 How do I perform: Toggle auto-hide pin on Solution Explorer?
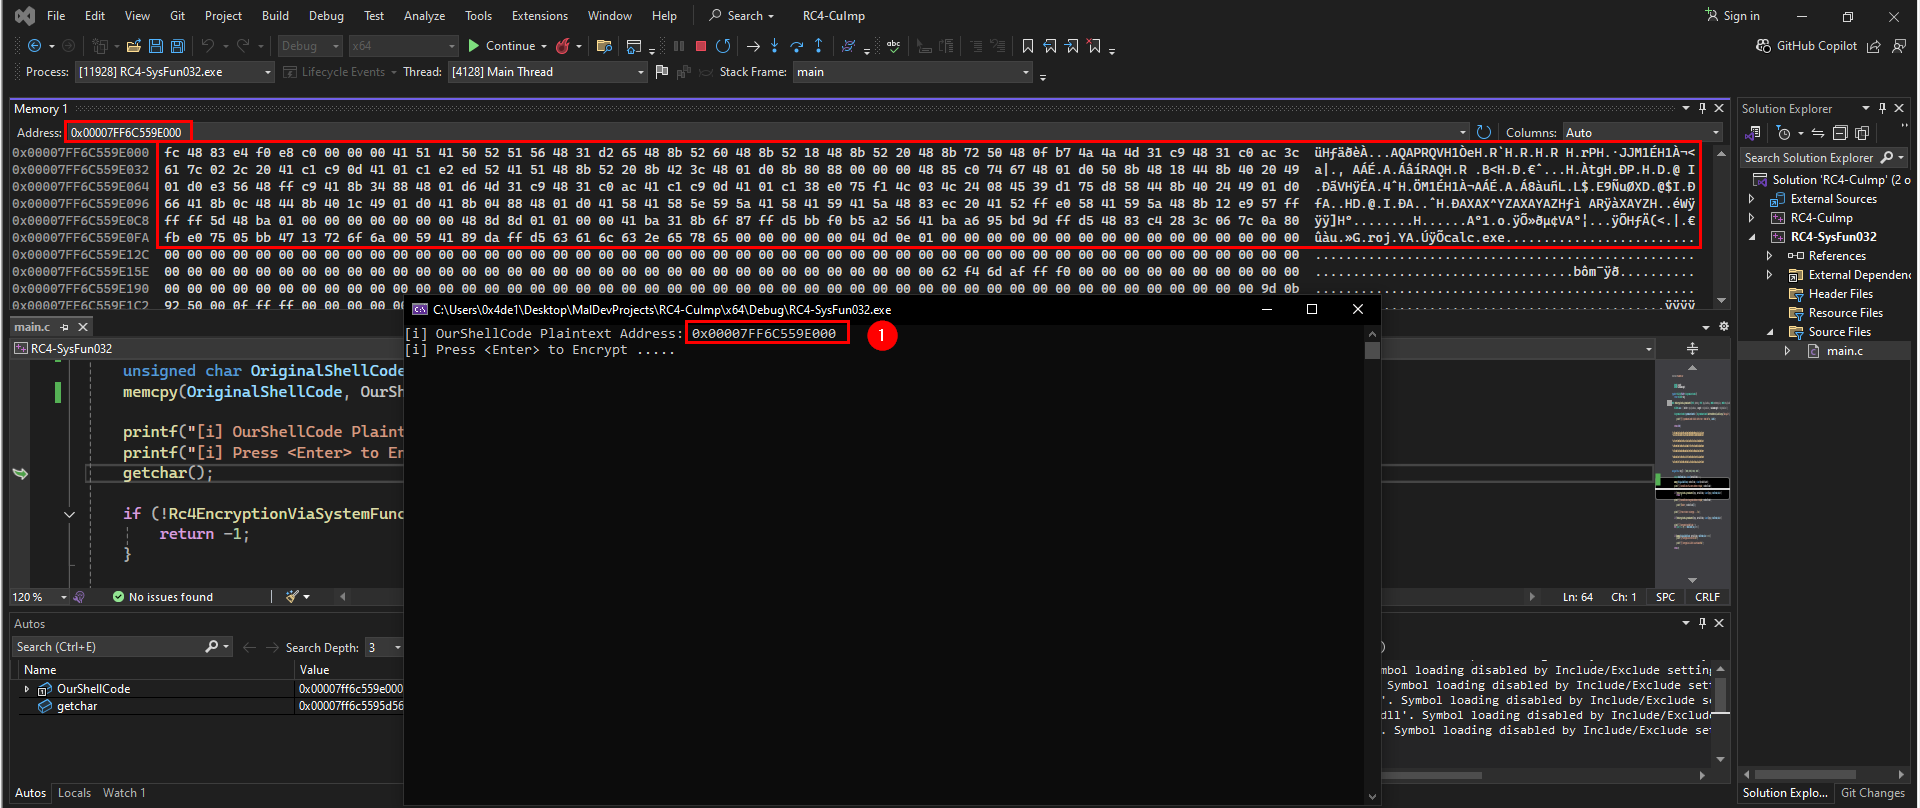(x=1882, y=108)
